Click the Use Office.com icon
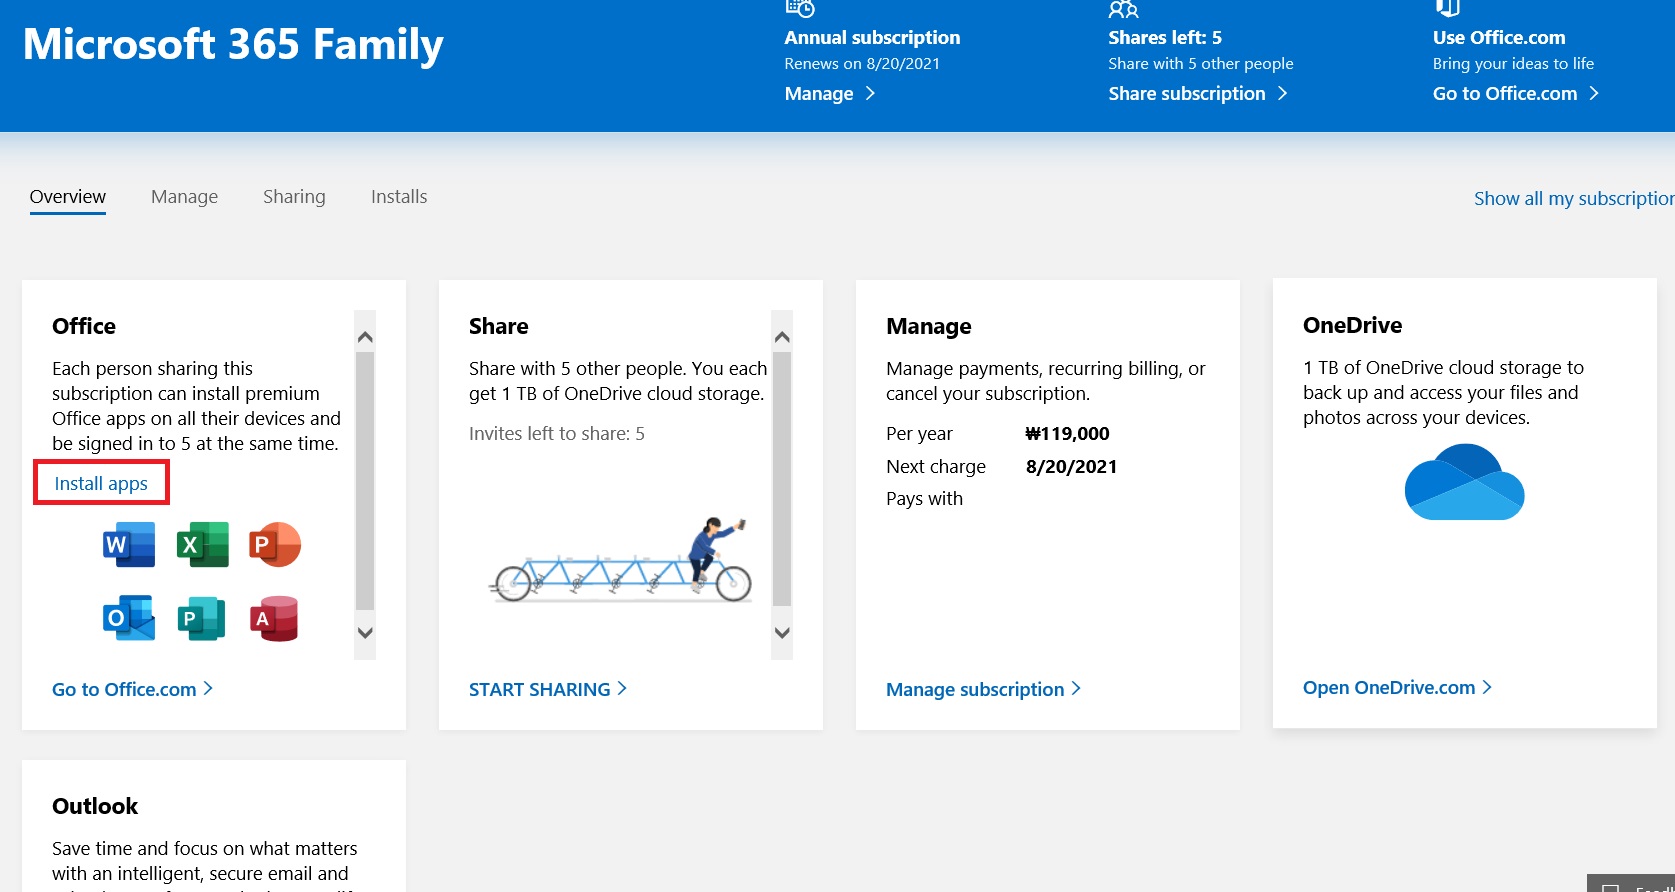Image resolution: width=1675 pixels, height=892 pixels. (1447, 8)
